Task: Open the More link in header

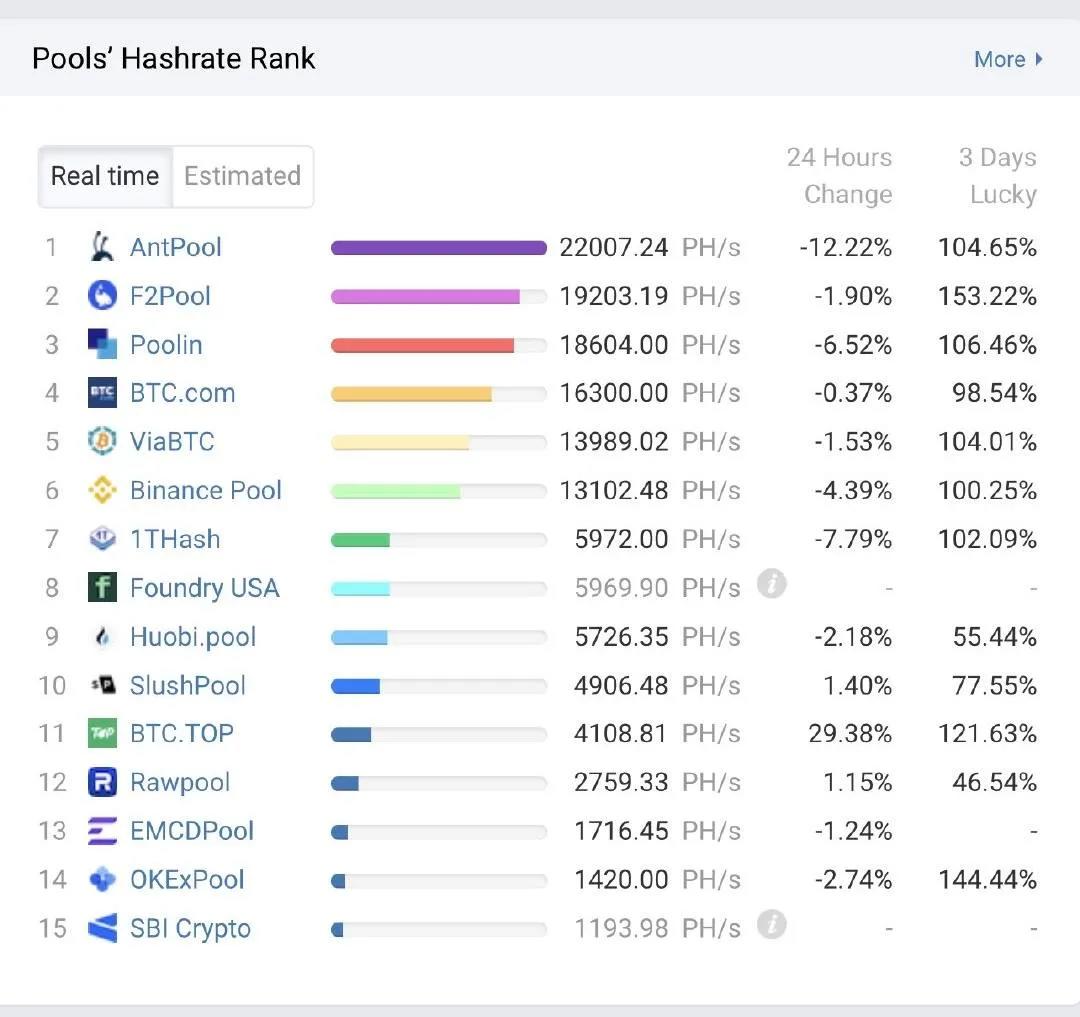Action: [x=999, y=59]
